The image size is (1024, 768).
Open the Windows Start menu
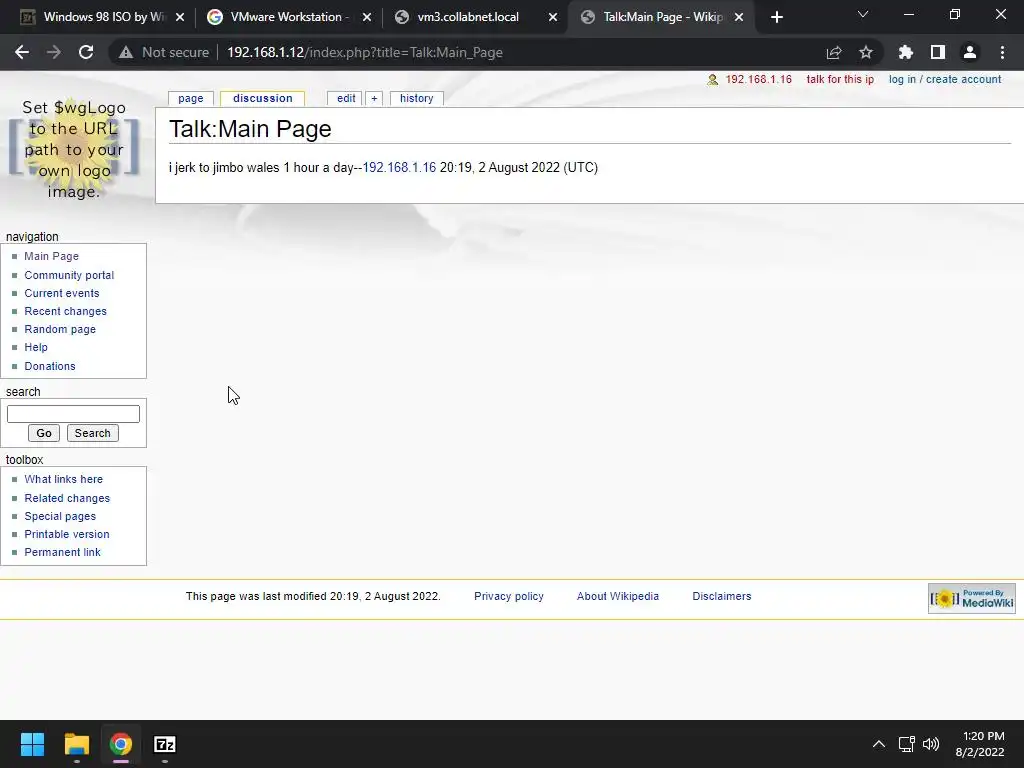(32, 744)
